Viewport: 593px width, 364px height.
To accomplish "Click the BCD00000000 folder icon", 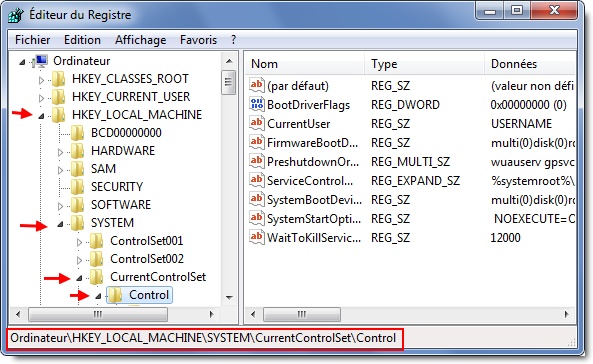I will coord(78,133).
